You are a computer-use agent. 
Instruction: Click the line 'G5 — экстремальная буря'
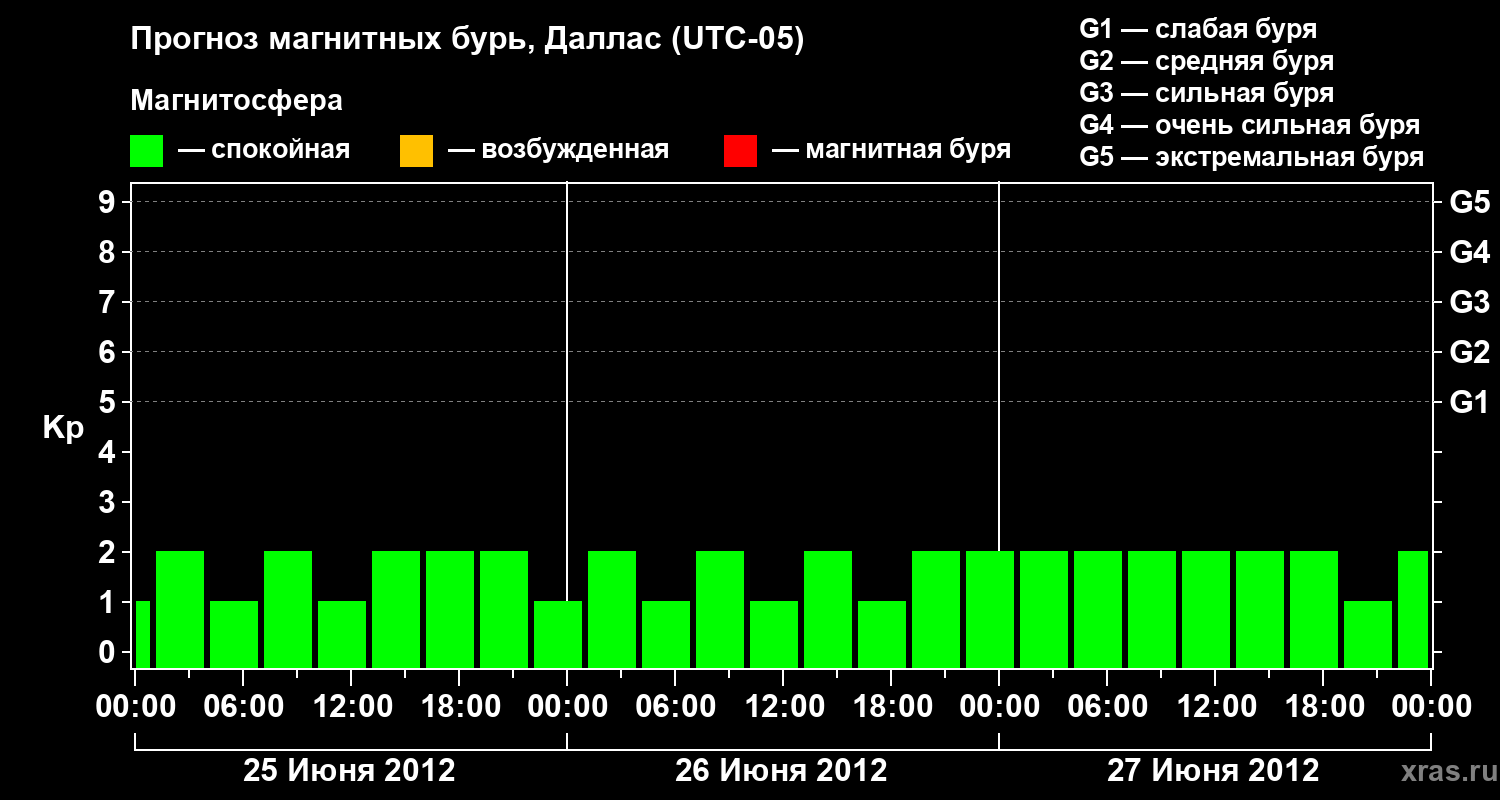point(1251,157)
